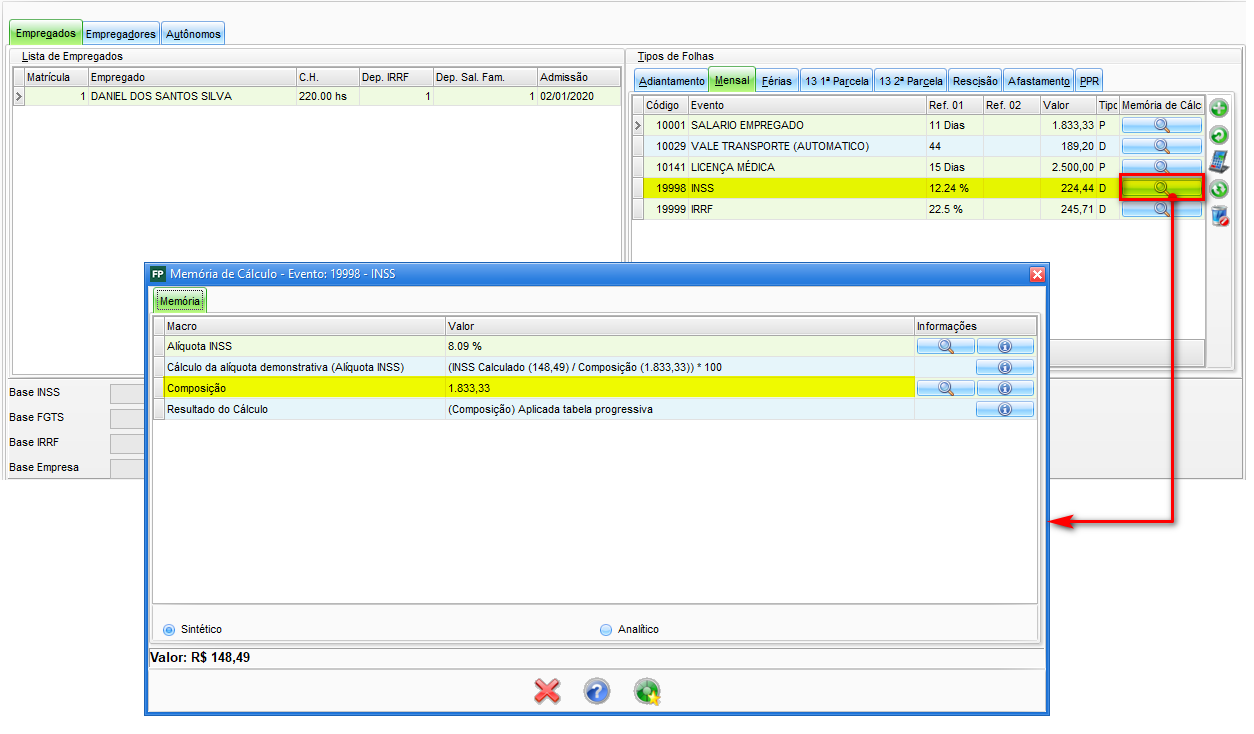
Task: Switch to the Rescisão tab
Action: click(975, 81)
